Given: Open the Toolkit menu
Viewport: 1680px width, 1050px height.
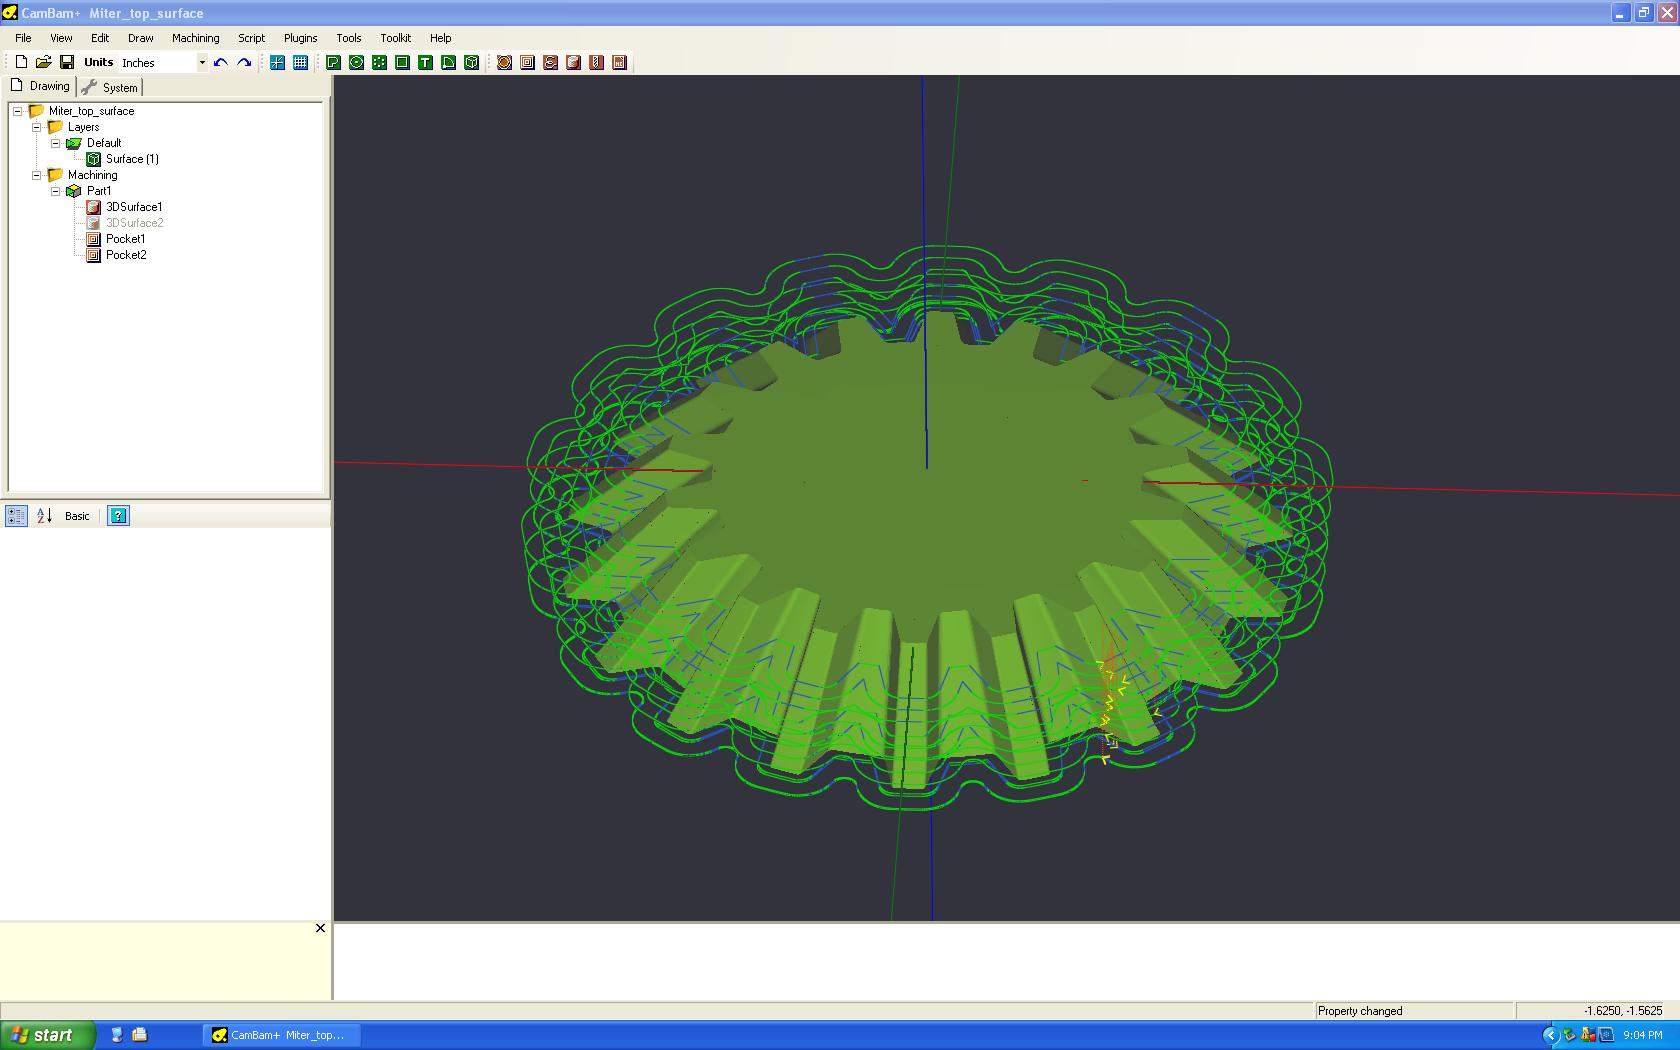Looking at the screenshot, I should point(395,38).
